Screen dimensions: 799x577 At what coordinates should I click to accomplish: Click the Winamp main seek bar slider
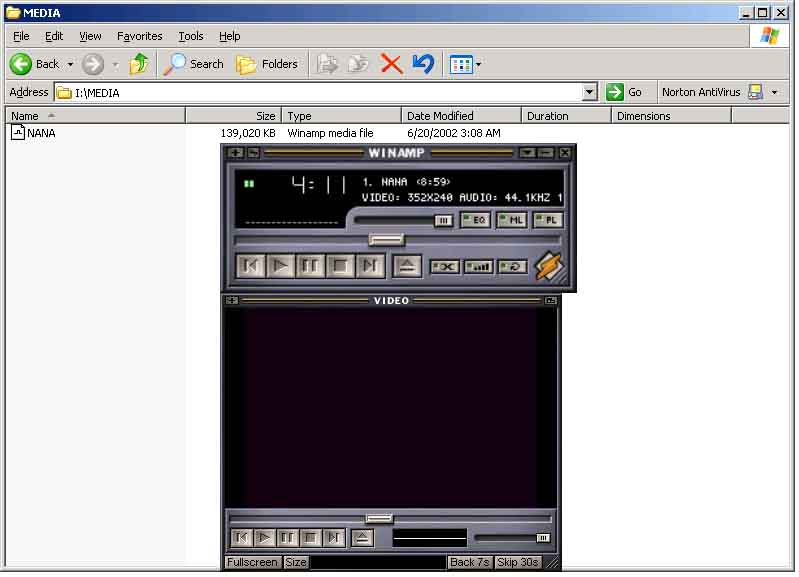(387, 240)
